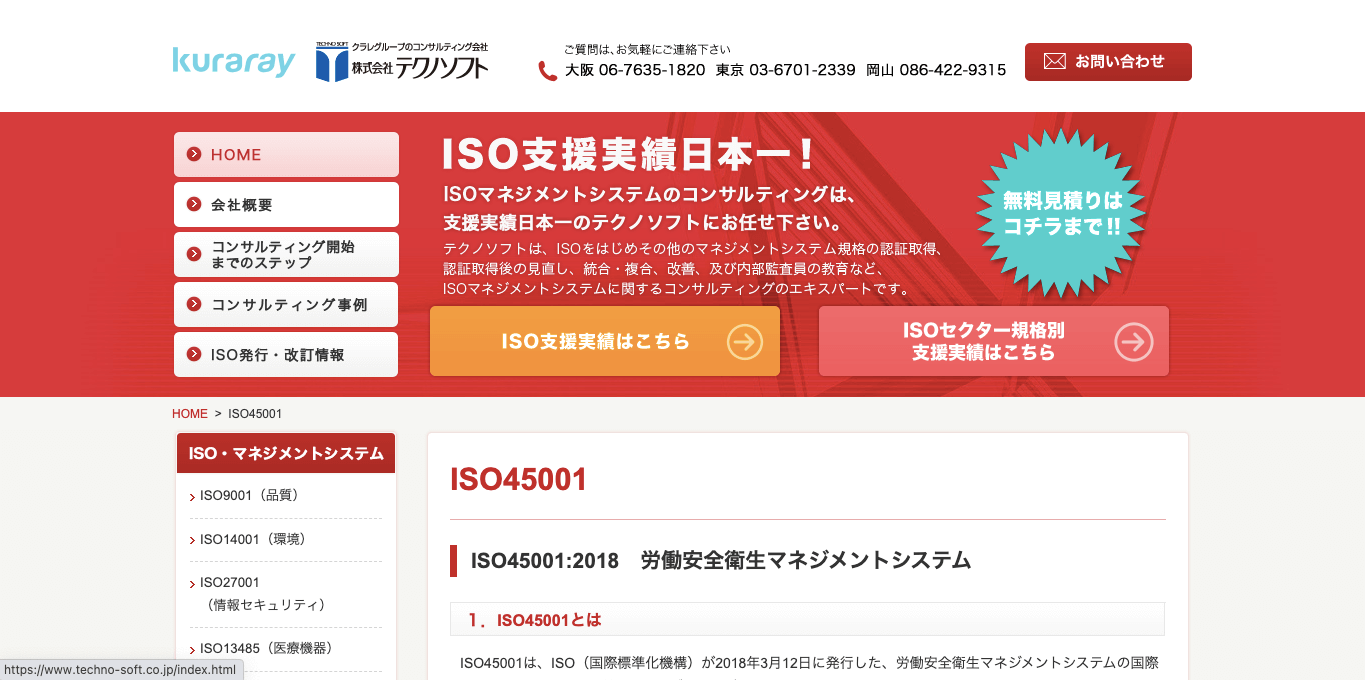Screen dimensions: 1365x680
Task: Click the red phone handset icon
Action: [547, 71]
